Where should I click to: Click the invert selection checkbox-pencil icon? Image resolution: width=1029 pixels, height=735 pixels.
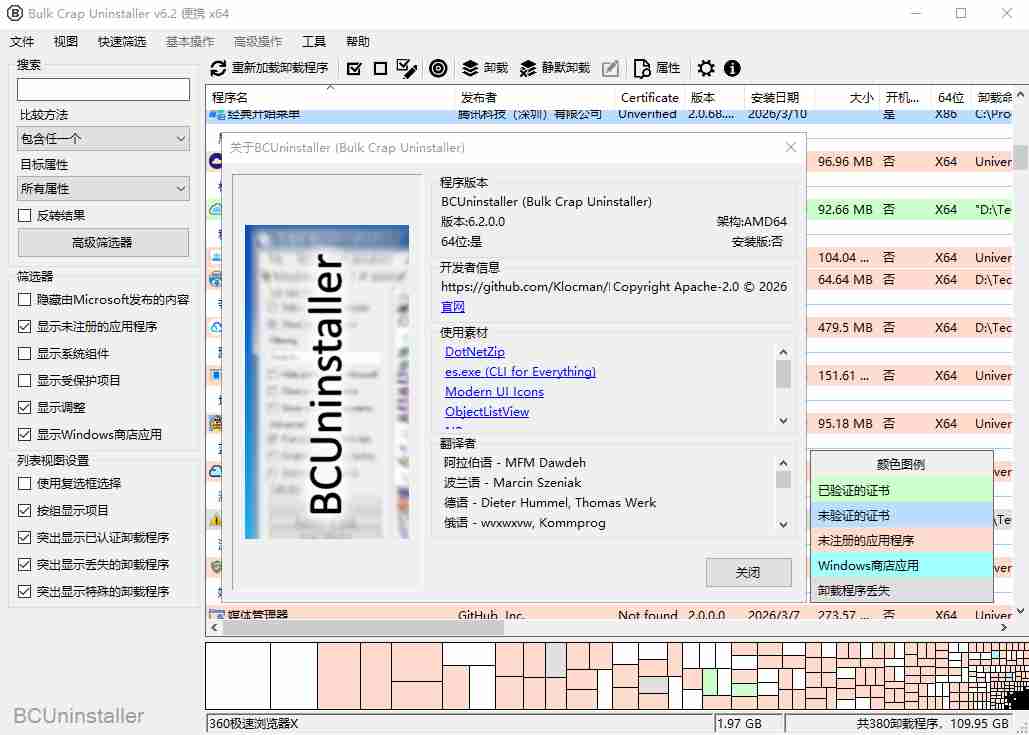click(407, 68)
